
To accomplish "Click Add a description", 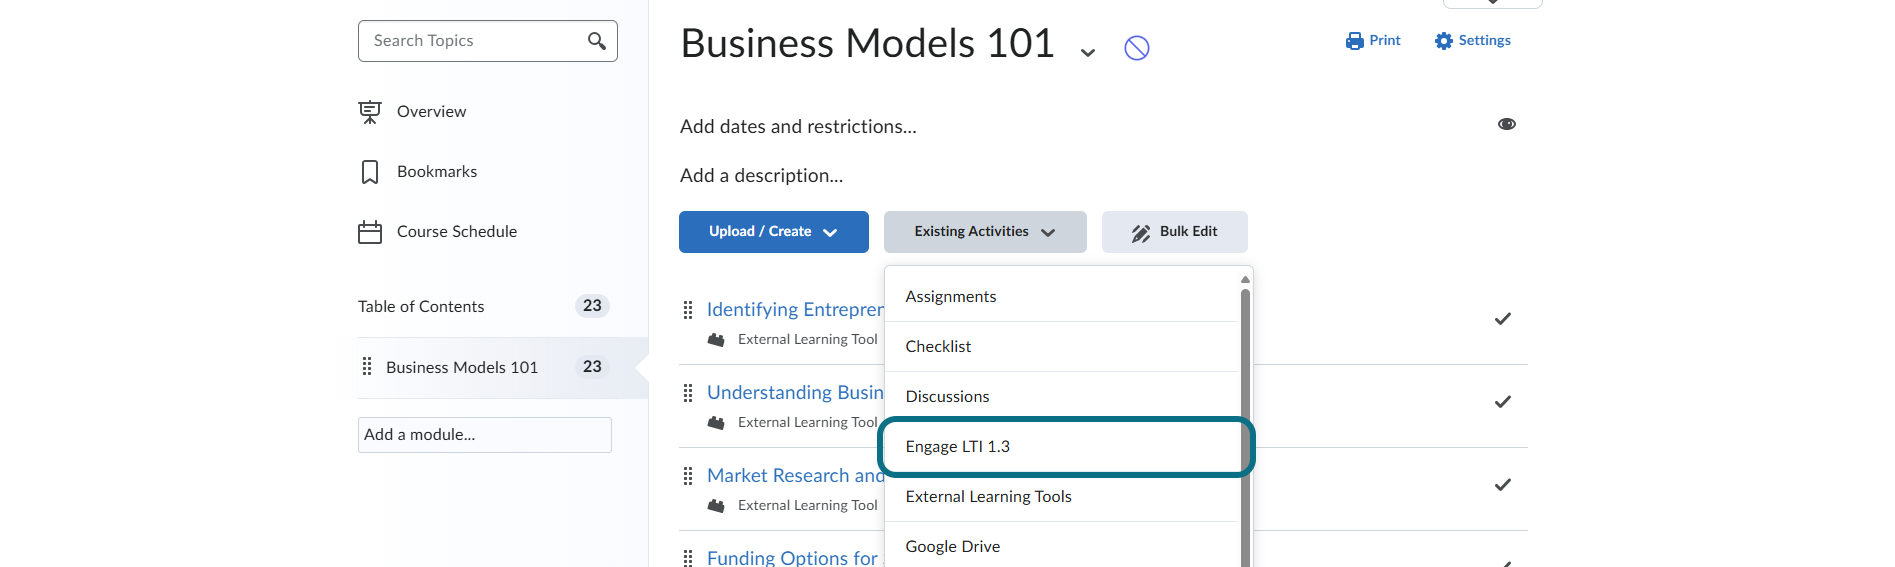I will coord(761,176).
